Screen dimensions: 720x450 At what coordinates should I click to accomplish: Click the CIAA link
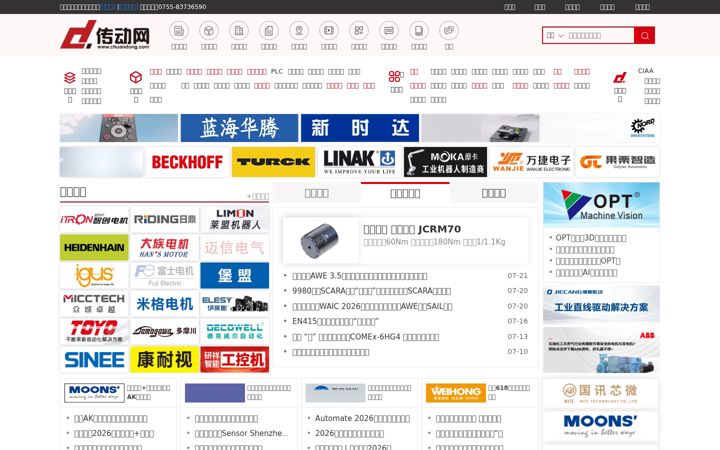pos(645,71)
